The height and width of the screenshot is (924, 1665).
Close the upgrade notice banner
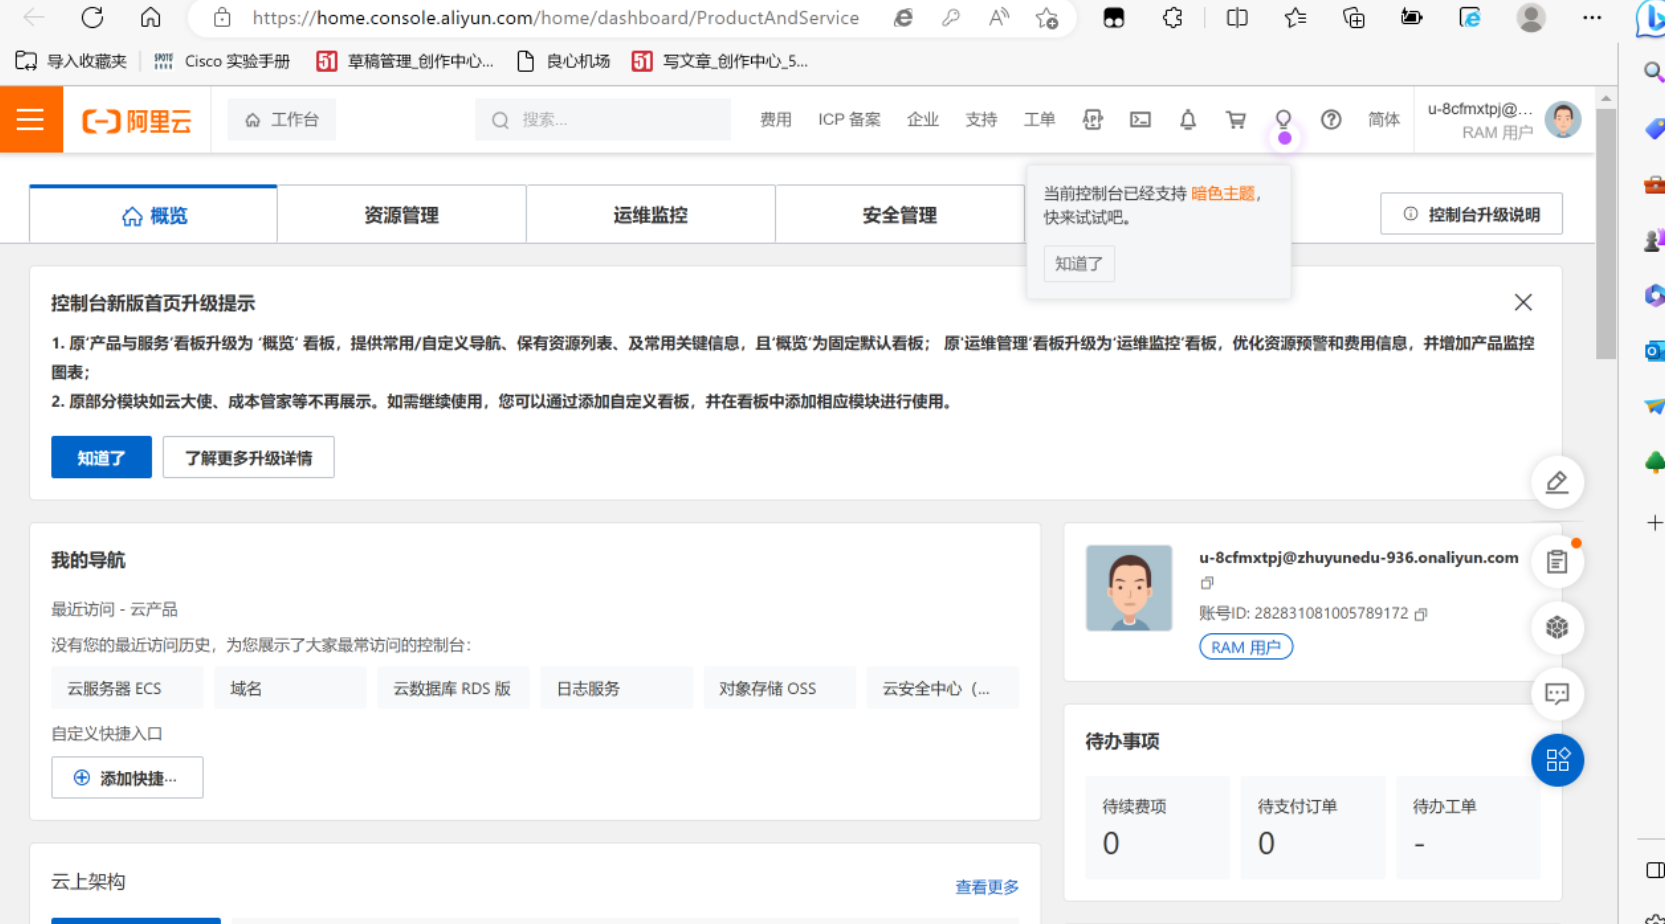pyautogui.click(x=1523, y=302)
